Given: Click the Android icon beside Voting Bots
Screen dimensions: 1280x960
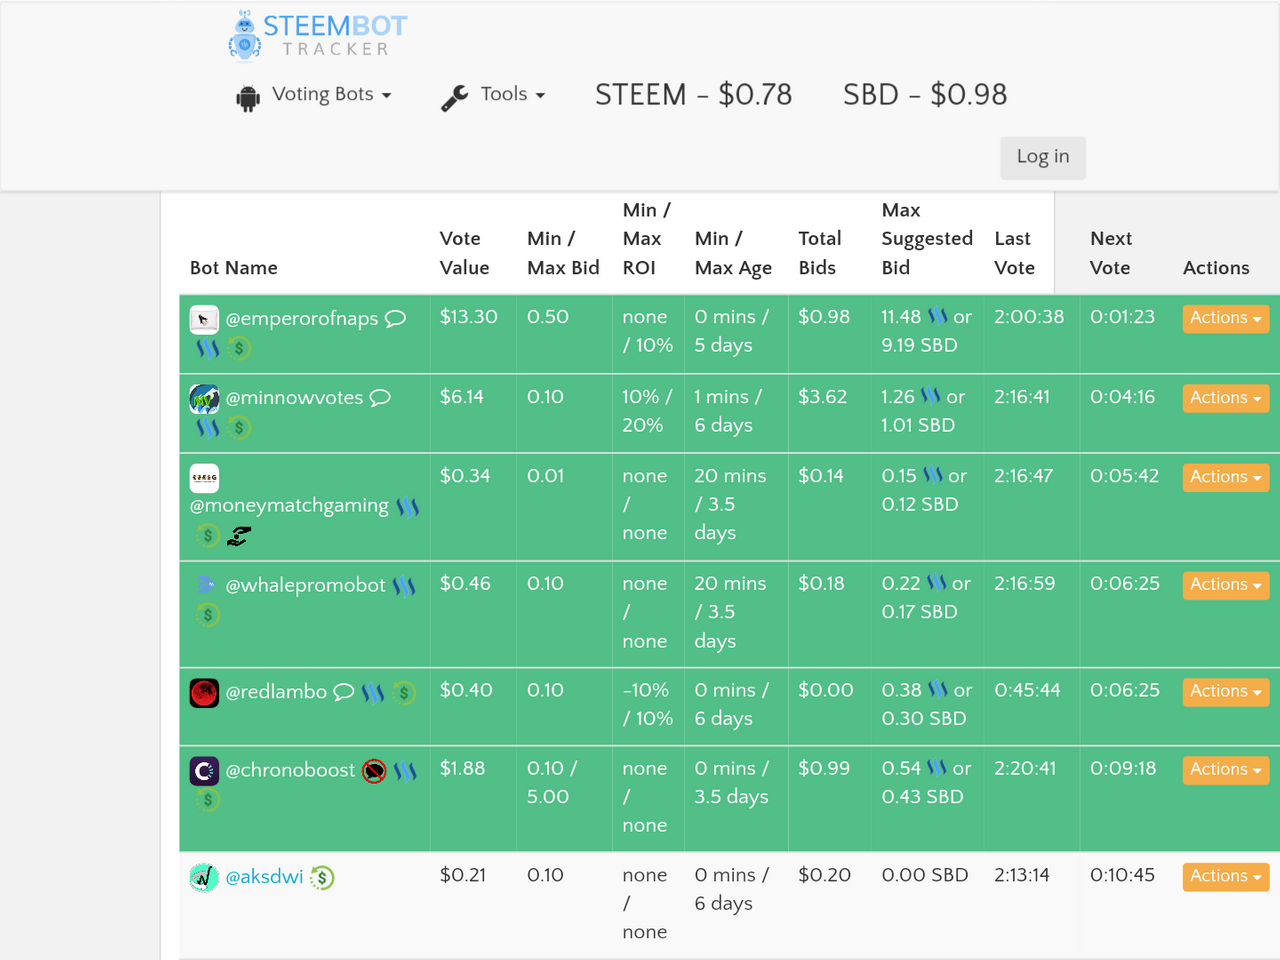Looking at the screenshot, I should (x=248, y=98).
